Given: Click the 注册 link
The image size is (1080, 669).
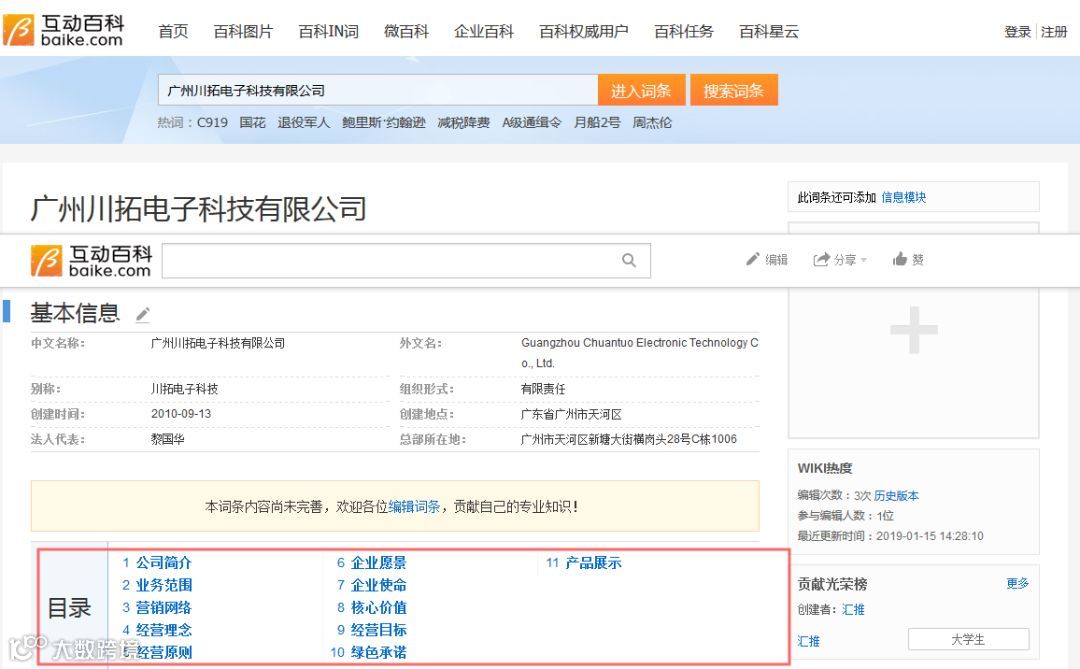Looking at the screenshot, I should click(x=1054, y=32).
